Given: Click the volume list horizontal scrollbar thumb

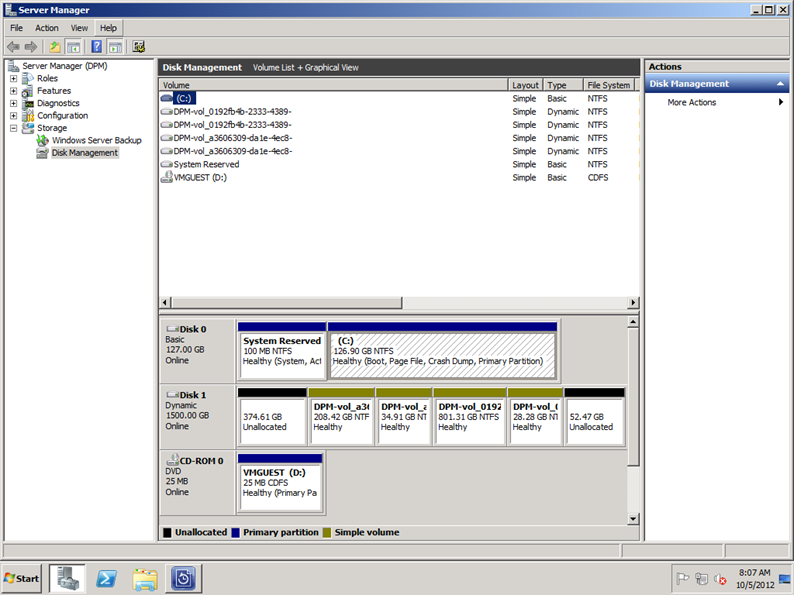Looking at the screenshot, I should (x=287, y=303).
